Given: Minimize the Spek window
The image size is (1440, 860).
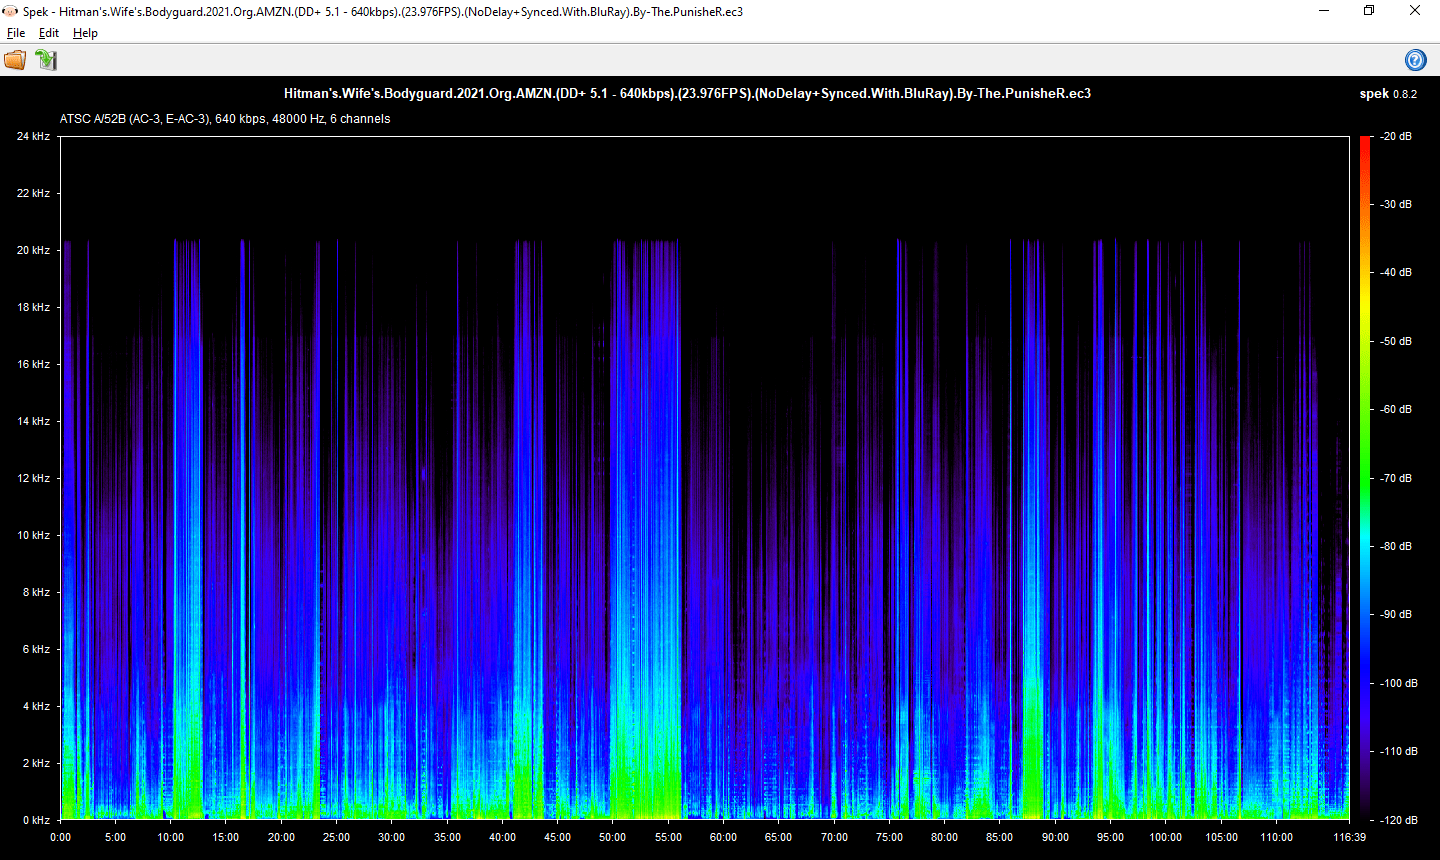Looking at the screenshot, I should click(x=1324, y=11).
